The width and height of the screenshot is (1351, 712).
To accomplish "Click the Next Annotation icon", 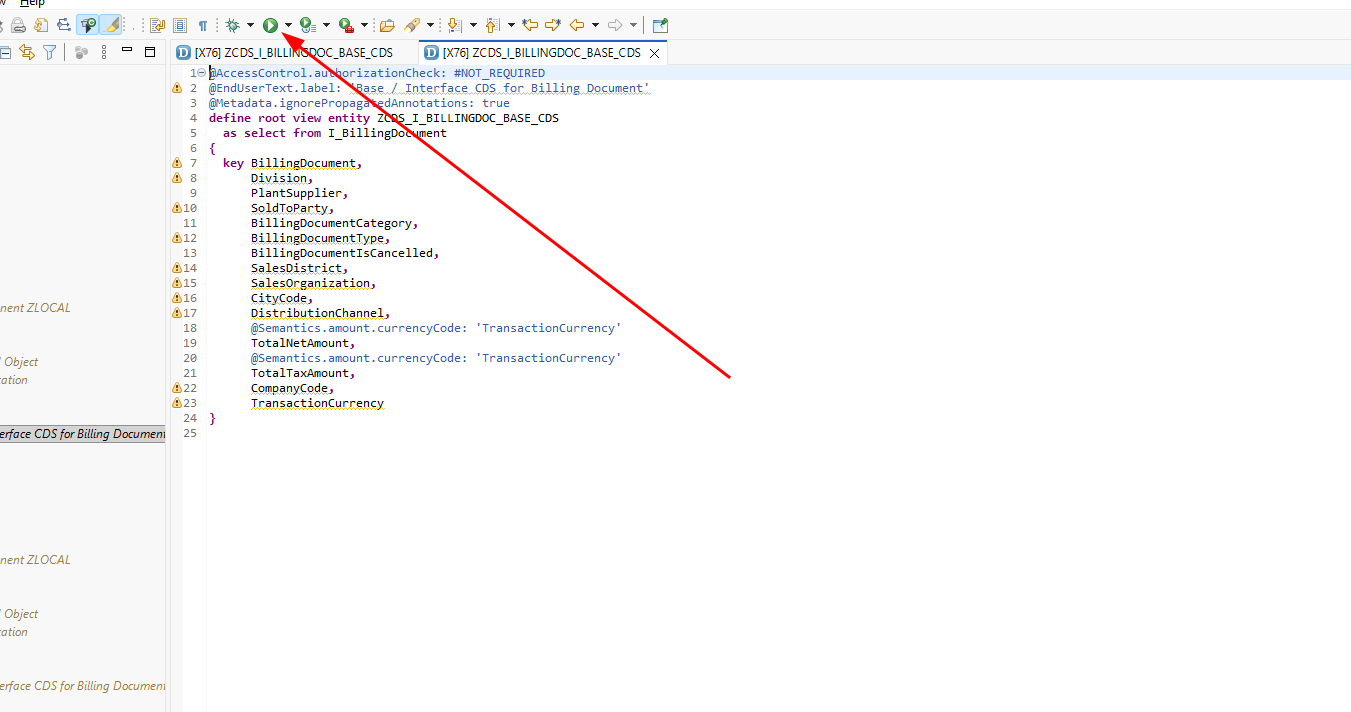I will (454, 25).
